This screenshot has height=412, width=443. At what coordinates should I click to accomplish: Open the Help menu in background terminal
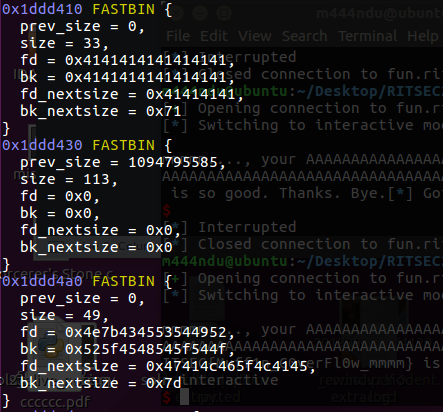(423, 36)
